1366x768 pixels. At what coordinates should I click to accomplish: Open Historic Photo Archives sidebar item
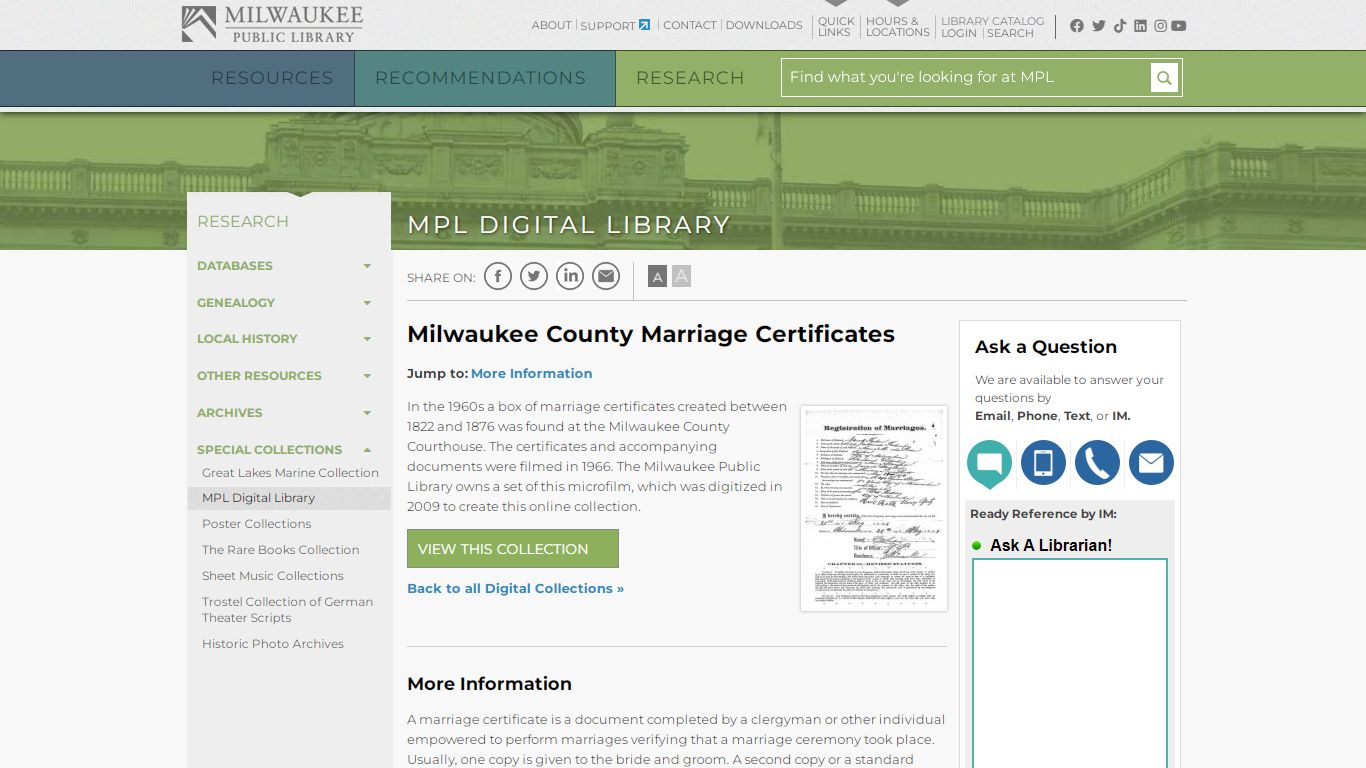click(x=273, y=644)
